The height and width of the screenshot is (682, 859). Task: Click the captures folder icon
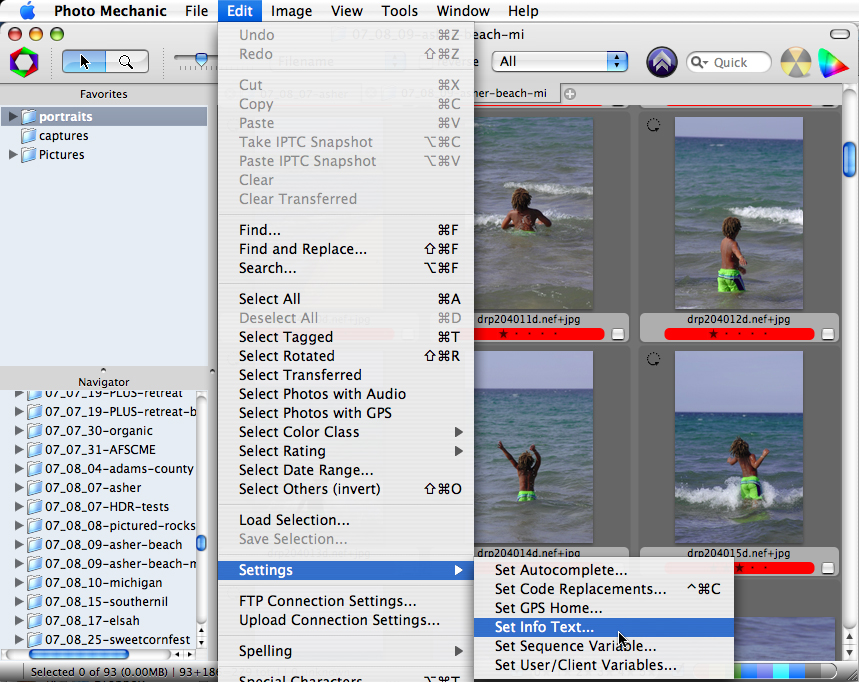coord(29,136)
